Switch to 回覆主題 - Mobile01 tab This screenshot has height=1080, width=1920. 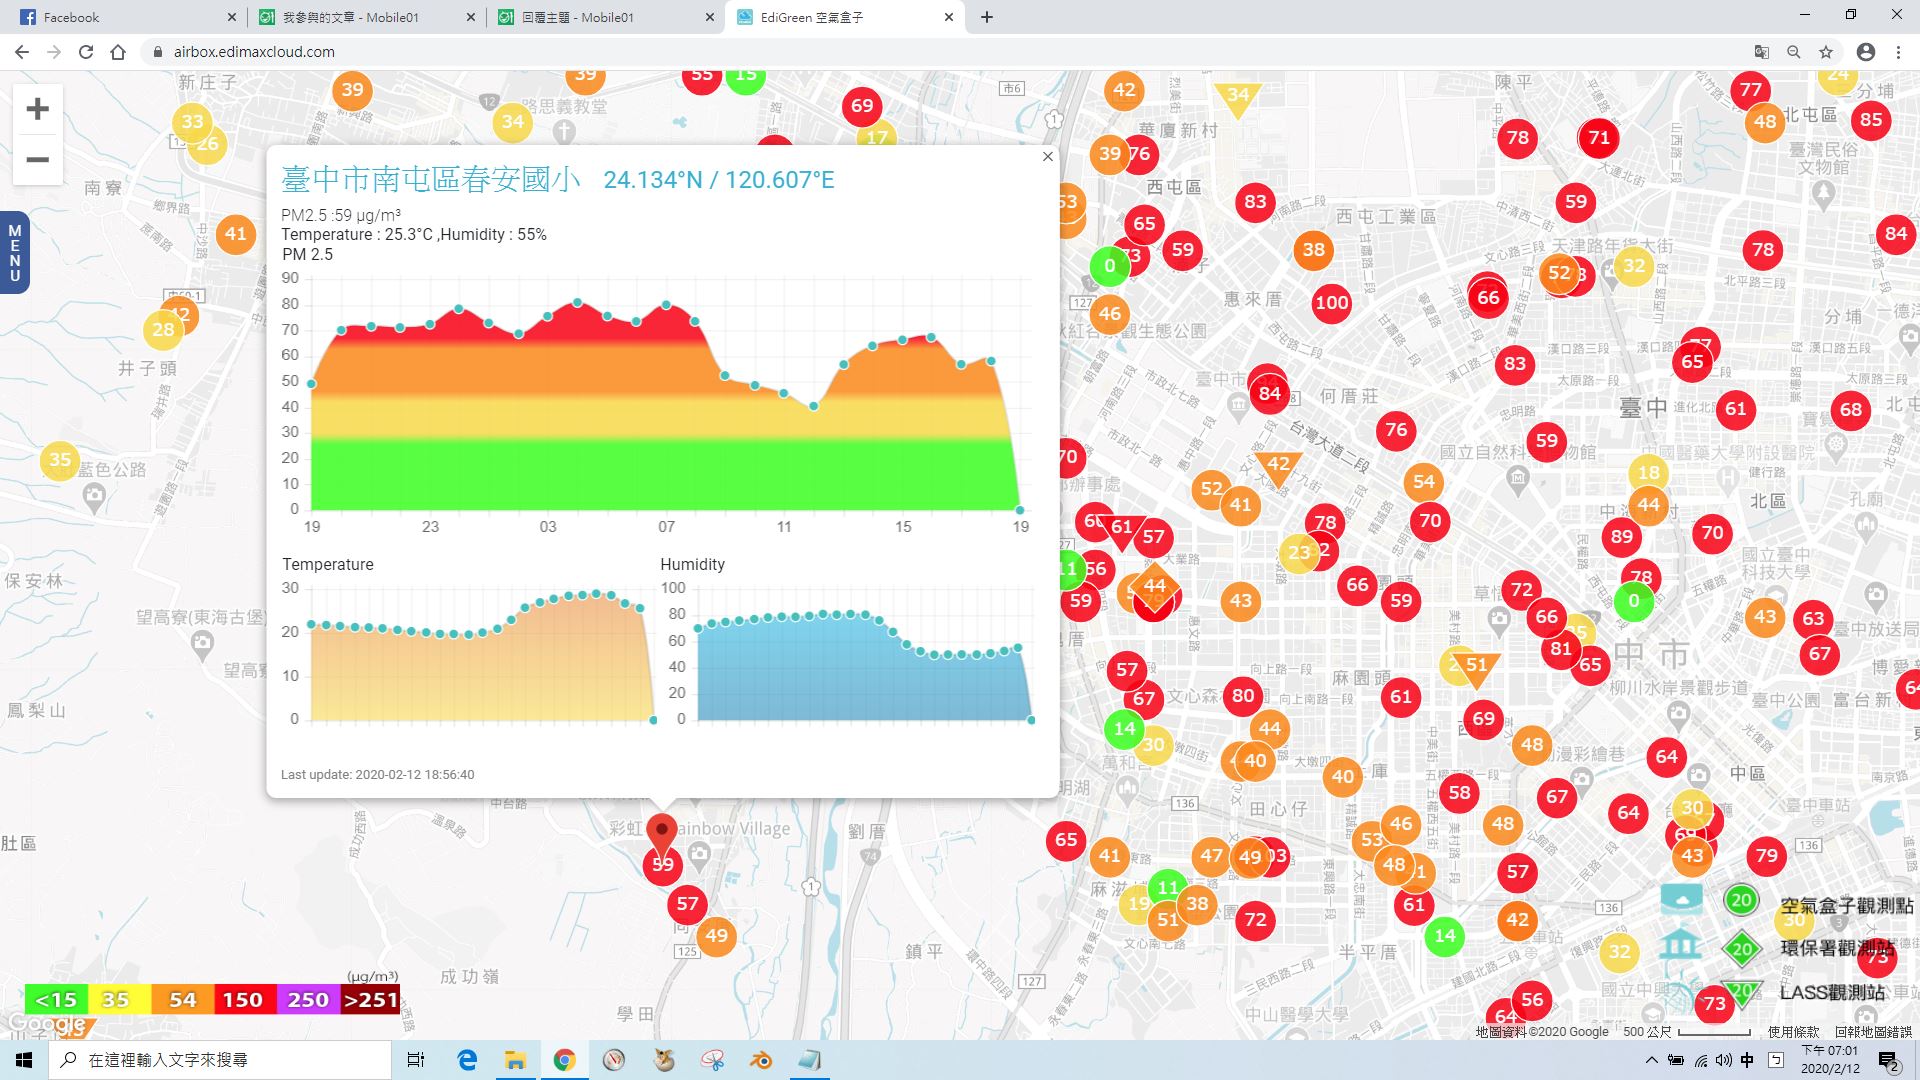(606, 17)
